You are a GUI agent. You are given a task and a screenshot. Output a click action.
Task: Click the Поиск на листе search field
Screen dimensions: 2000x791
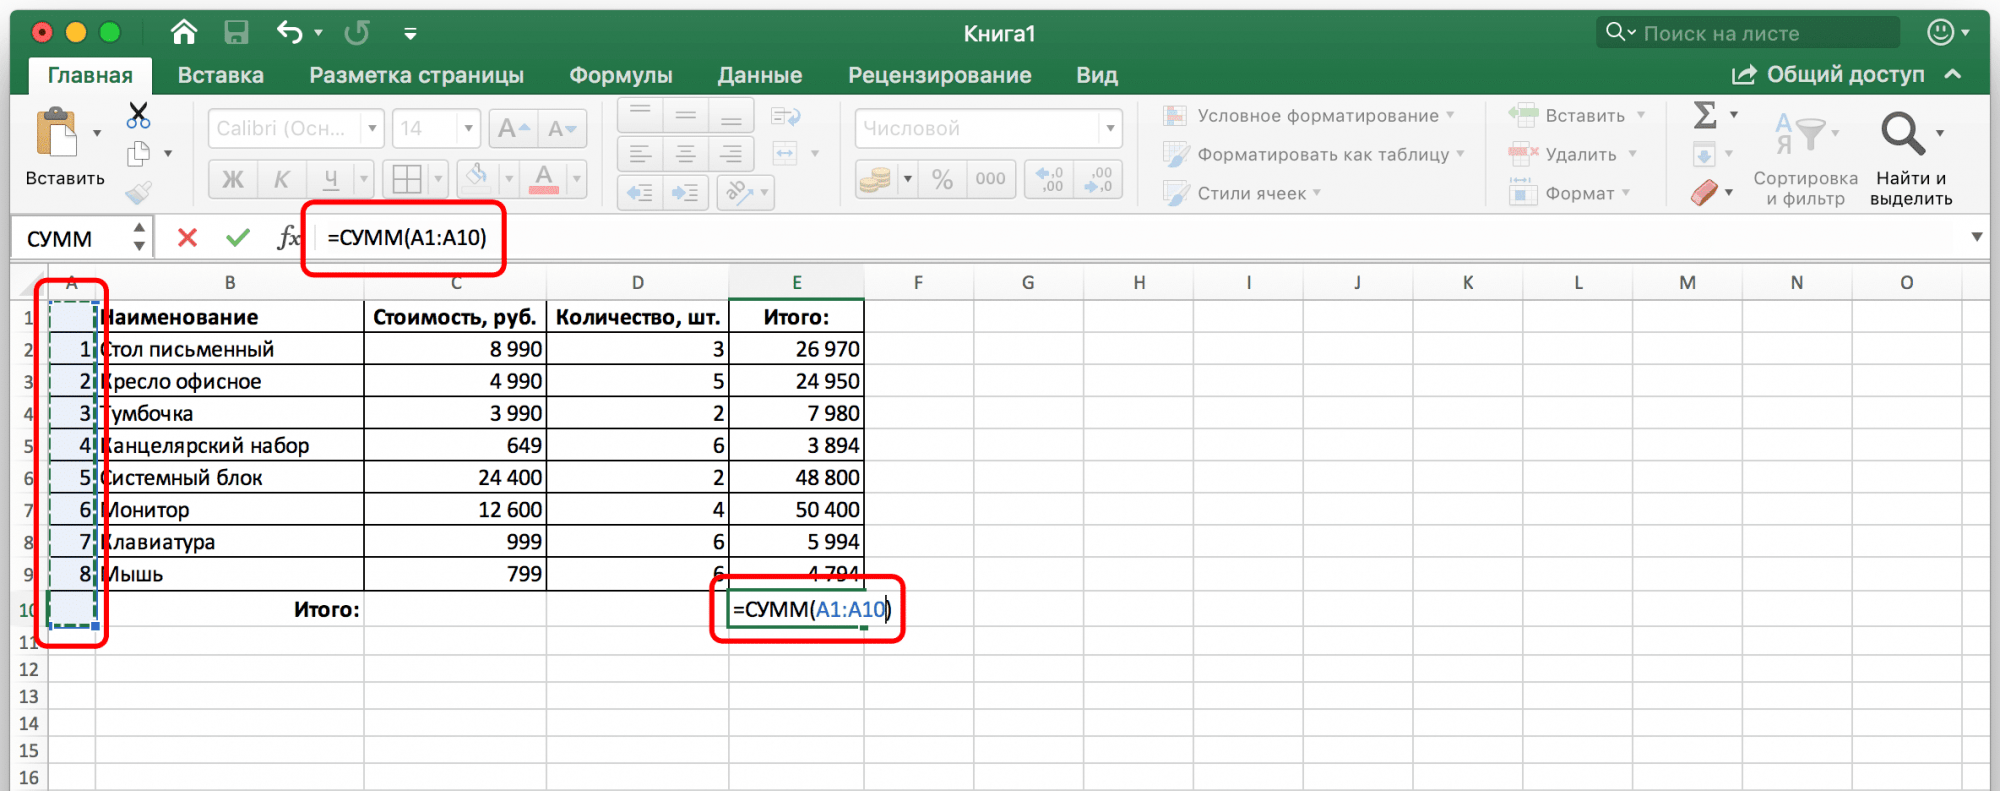[1748, 33]
